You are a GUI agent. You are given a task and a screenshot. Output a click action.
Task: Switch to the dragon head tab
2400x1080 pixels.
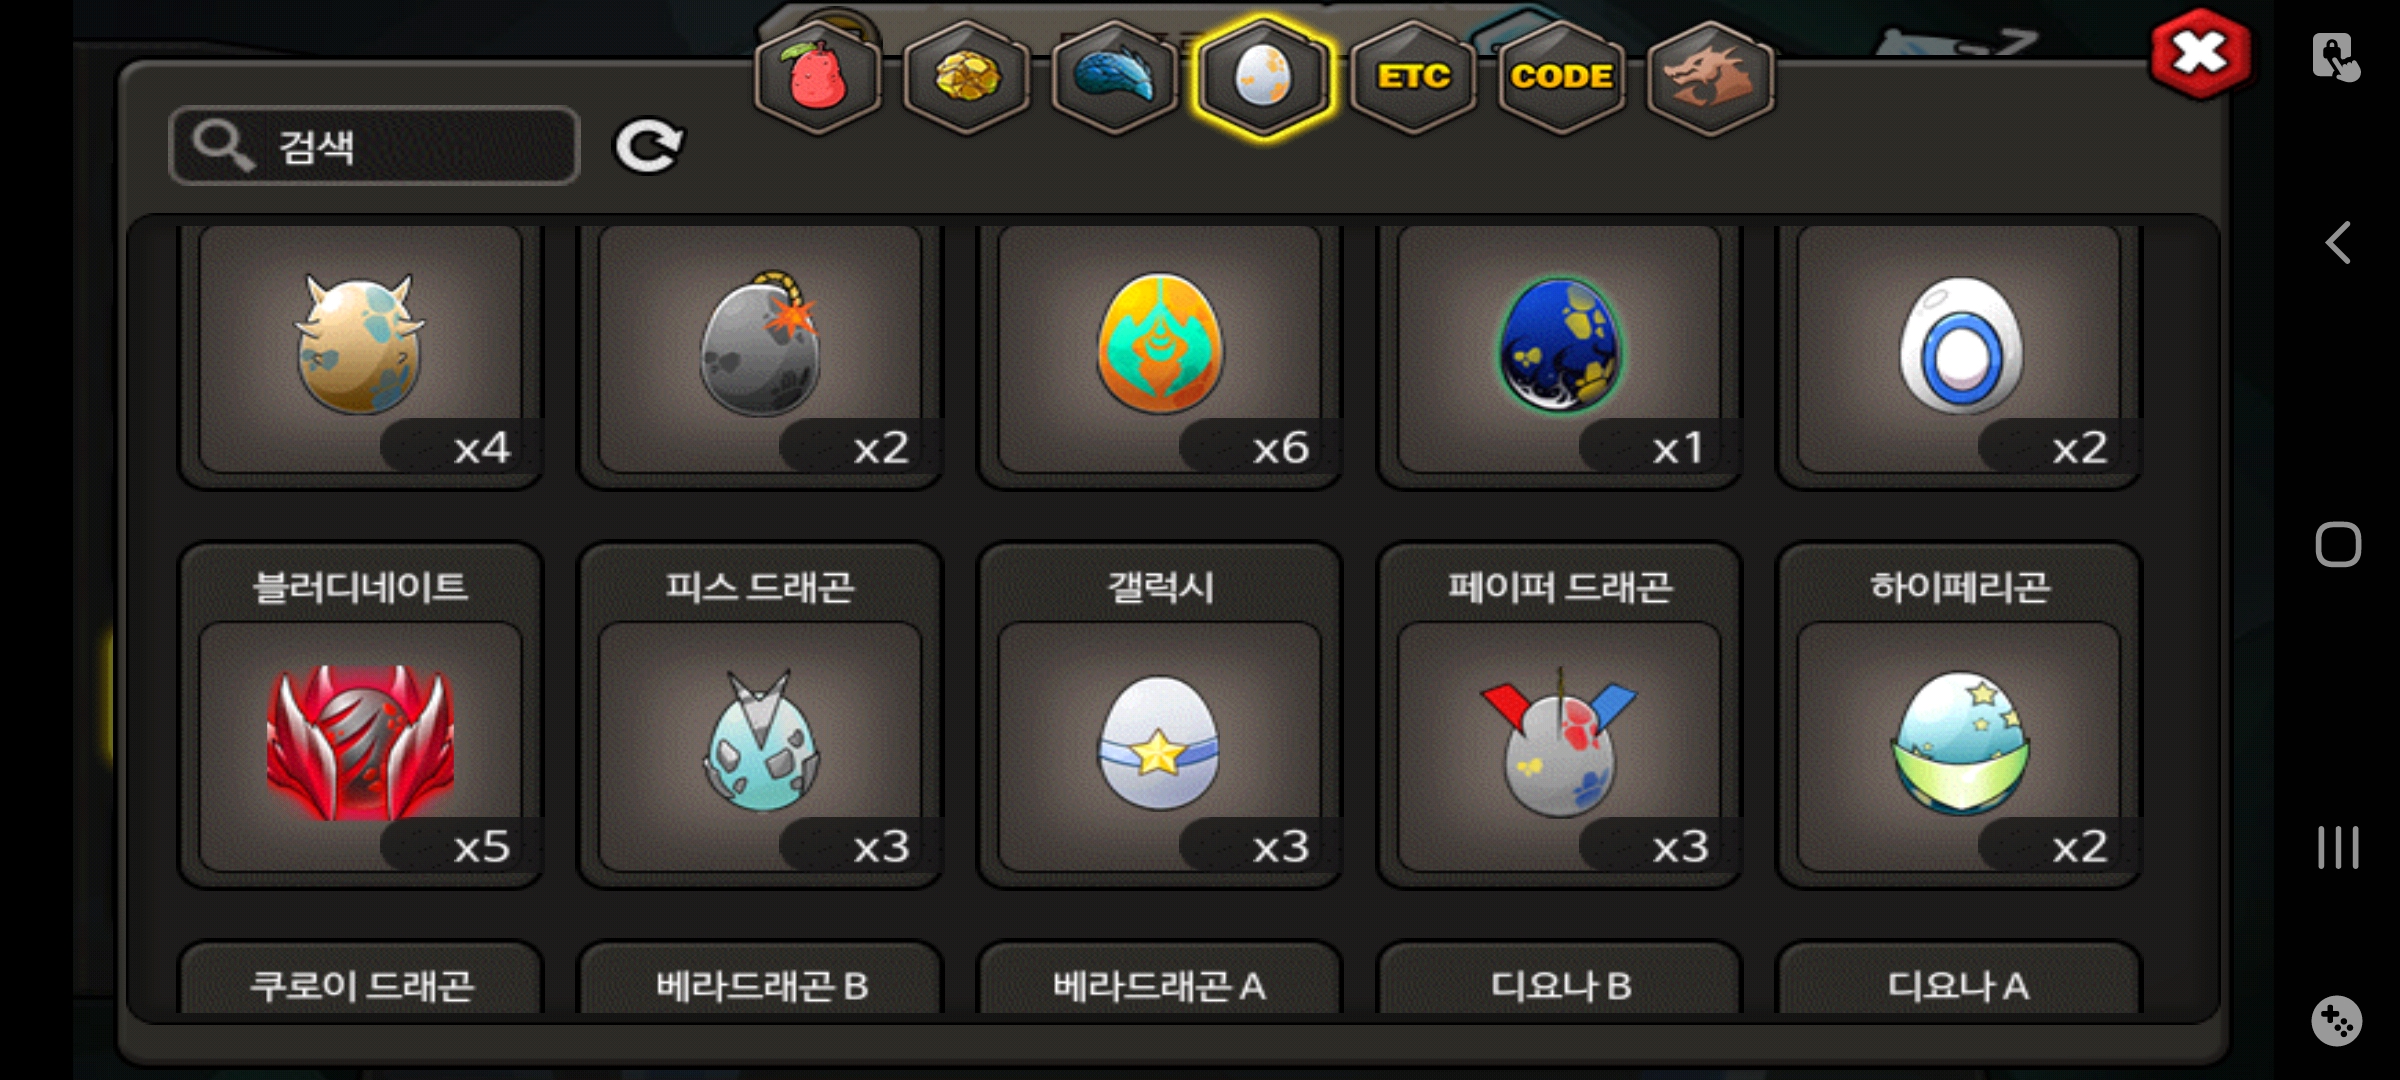1710,77
